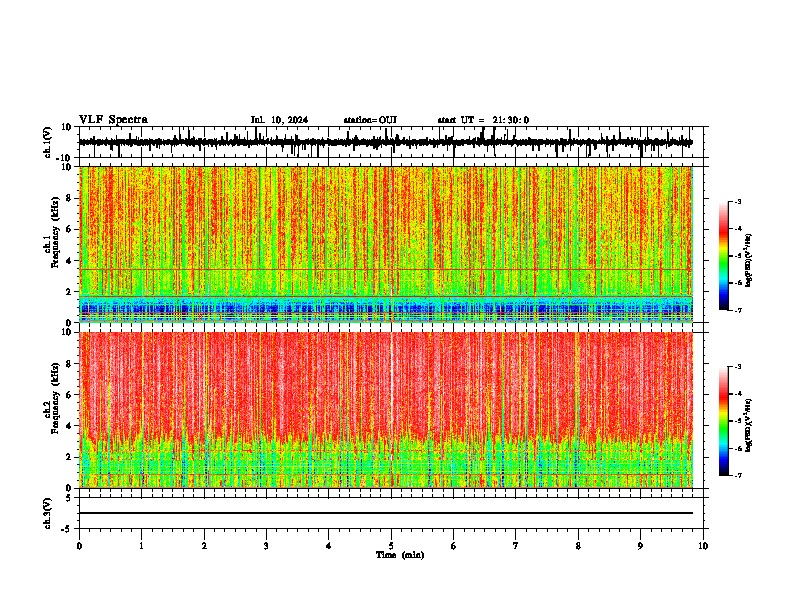The height and width of the screenshot is (612, 792).
Task: Click the ch.1 "Frequency (kHz)" axis label
Action: 55,232
